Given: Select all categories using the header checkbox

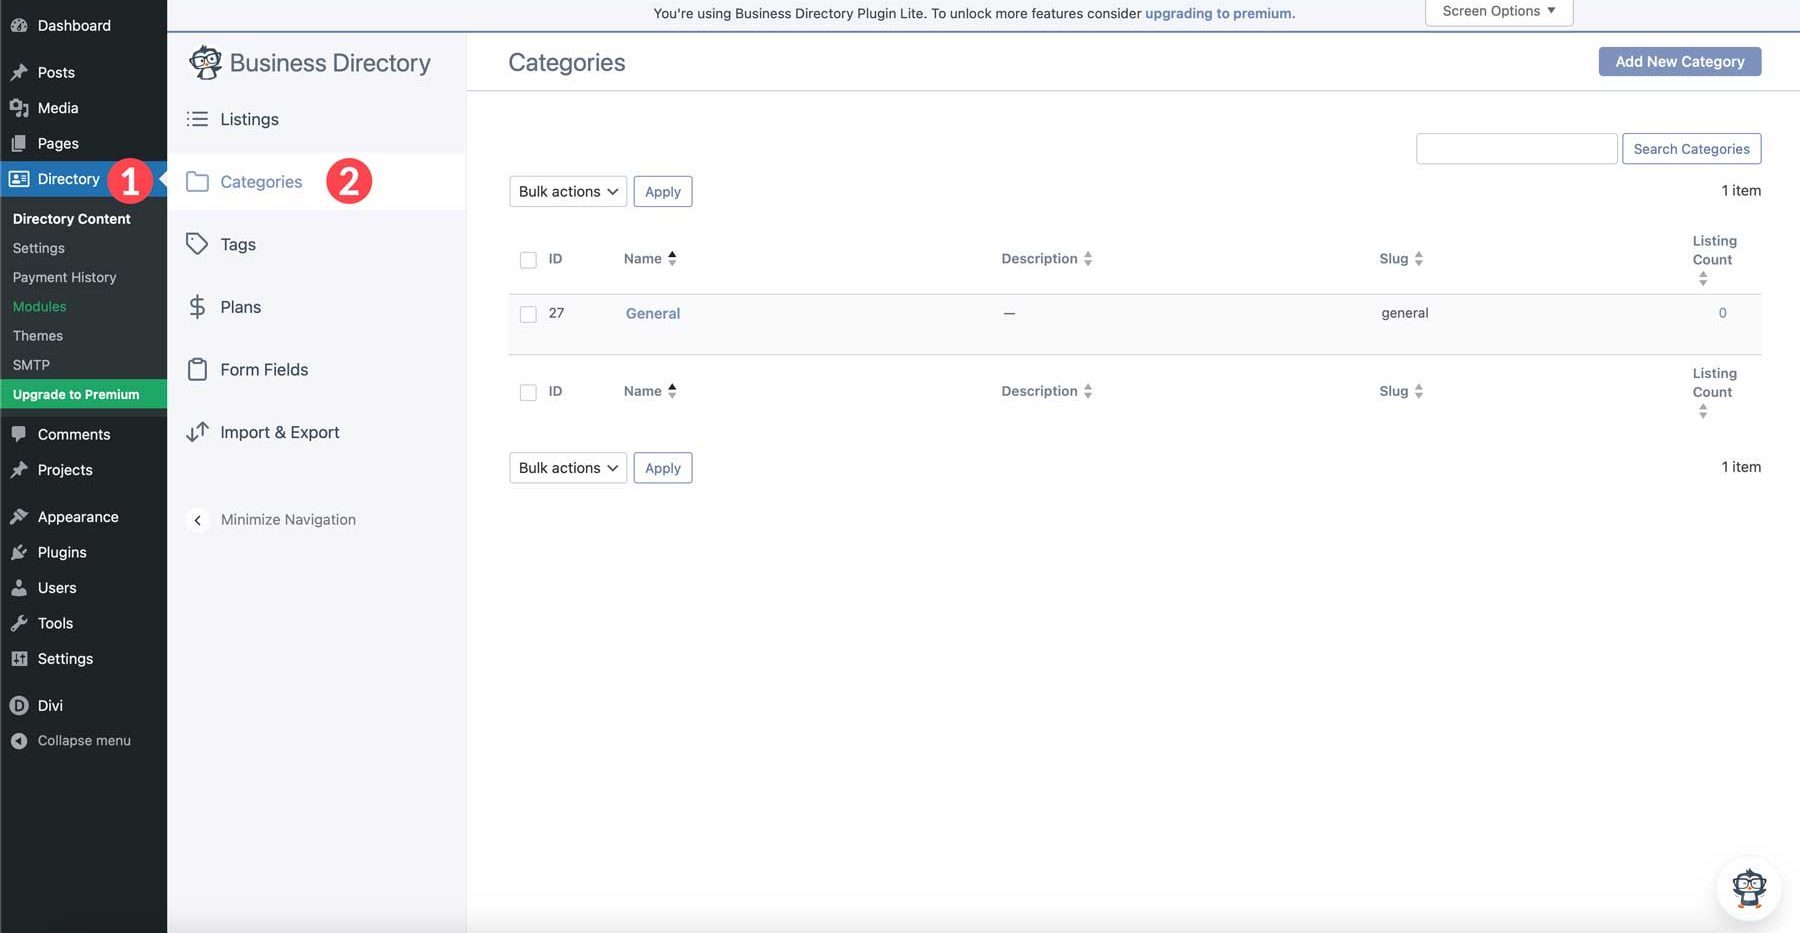Looking at the screenshot, I should pyautogui.click(x=528, y=259).
